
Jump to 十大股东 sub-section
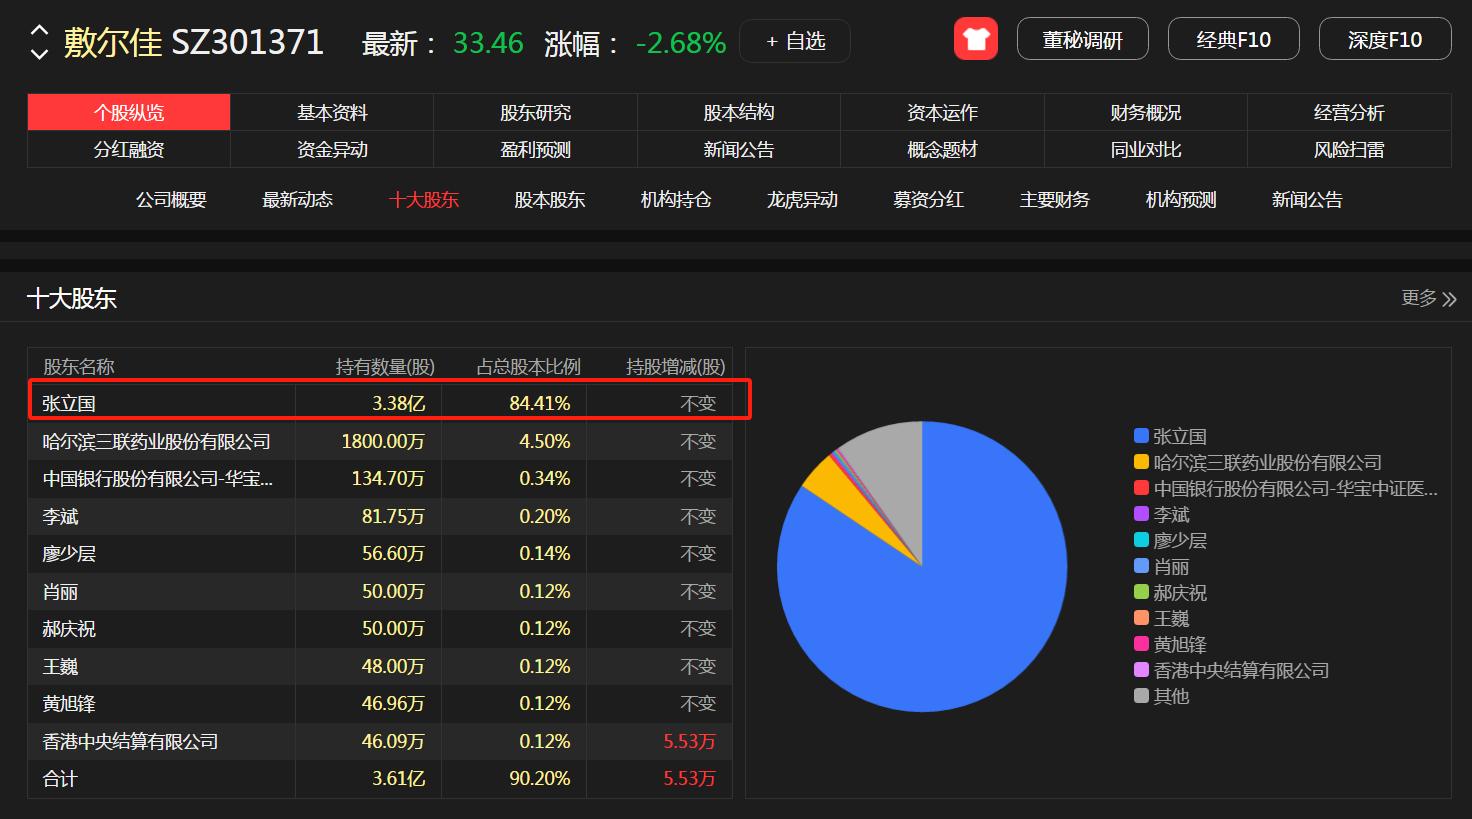tap(423, 200)
